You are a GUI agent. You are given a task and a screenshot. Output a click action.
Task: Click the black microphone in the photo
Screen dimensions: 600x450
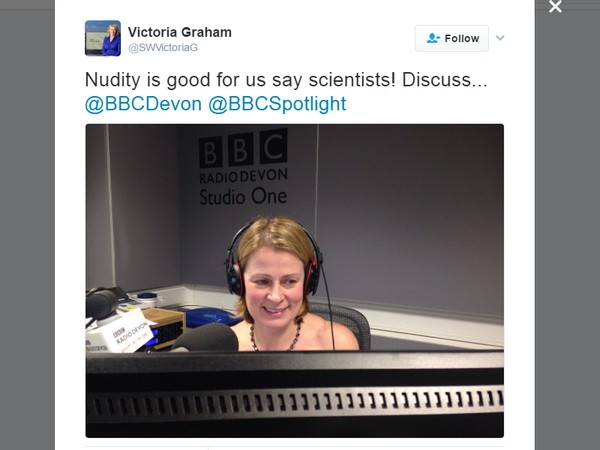pos(209,338)
